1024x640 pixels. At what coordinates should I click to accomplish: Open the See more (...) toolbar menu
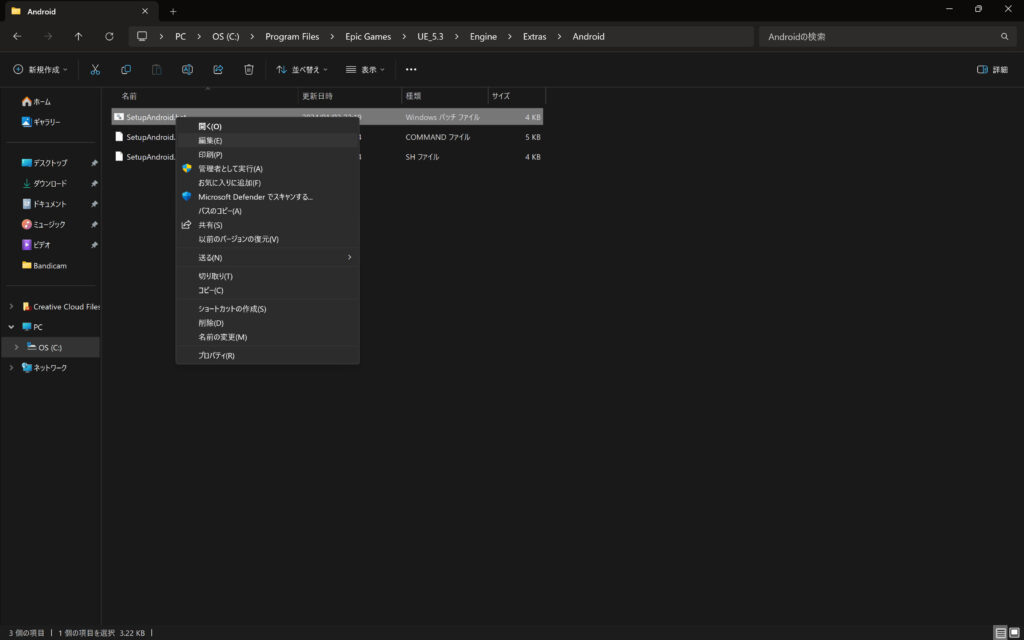(x=410, y=69)
